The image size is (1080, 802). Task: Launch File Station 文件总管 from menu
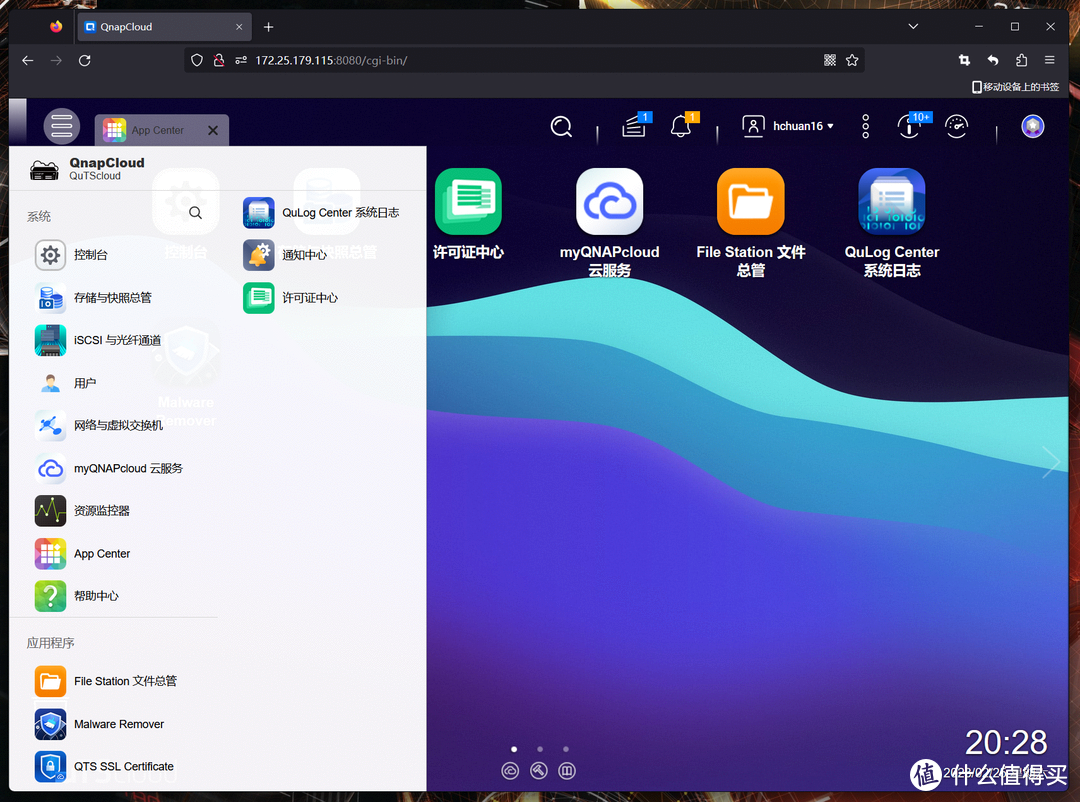tap(106, 681)
